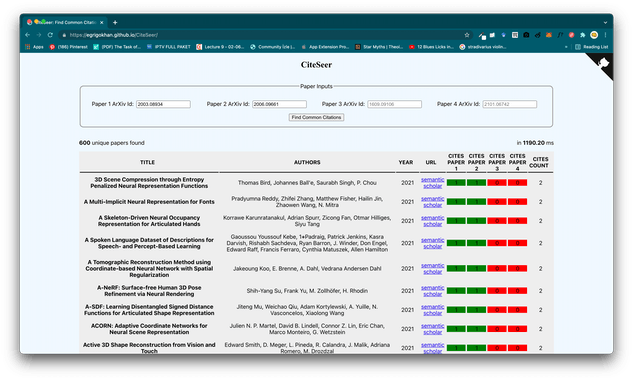Viewport: 633px width, 380px height.
Task: Click the profile avatar icon
Action: [x=594, y=35]
